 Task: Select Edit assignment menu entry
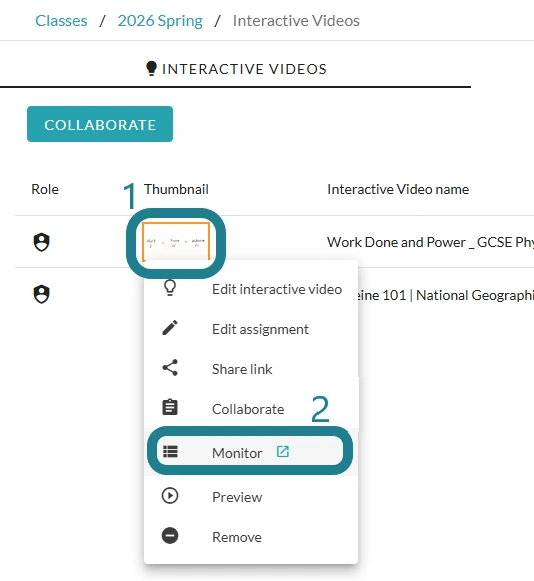[251, 329]
